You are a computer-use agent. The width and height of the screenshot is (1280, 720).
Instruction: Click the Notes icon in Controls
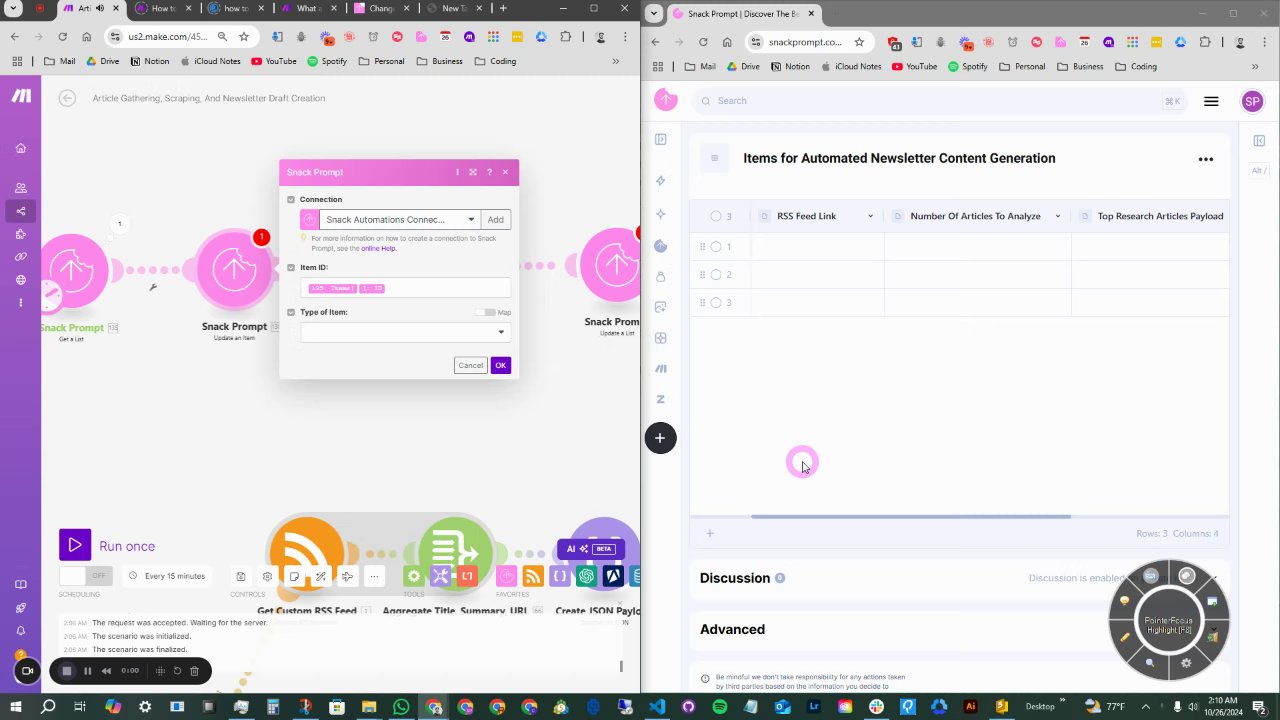click(x=294, y=576)
